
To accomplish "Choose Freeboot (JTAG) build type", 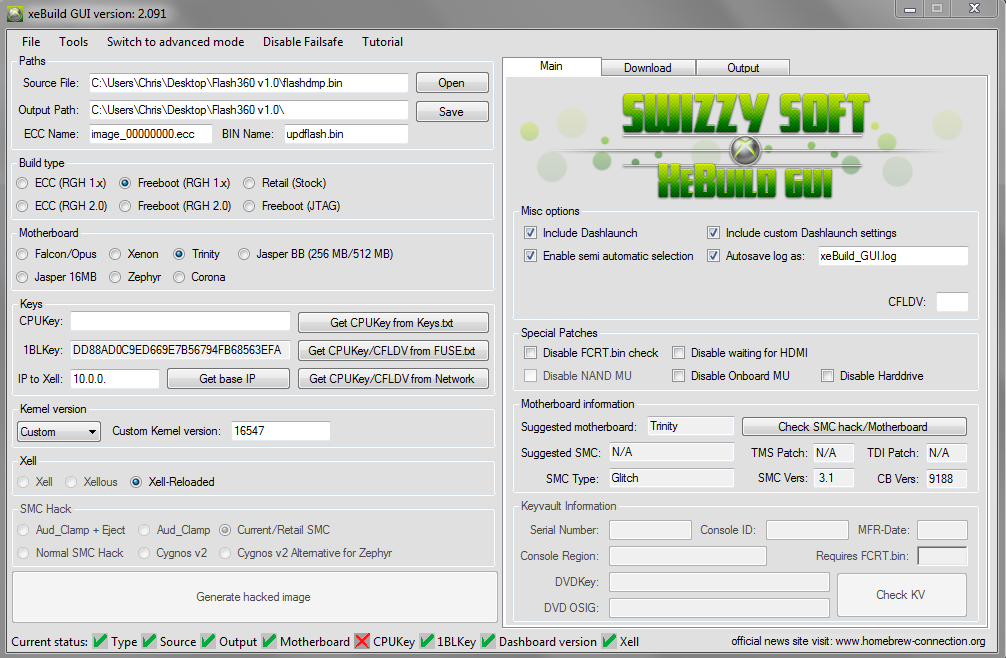I will (292, 207).
